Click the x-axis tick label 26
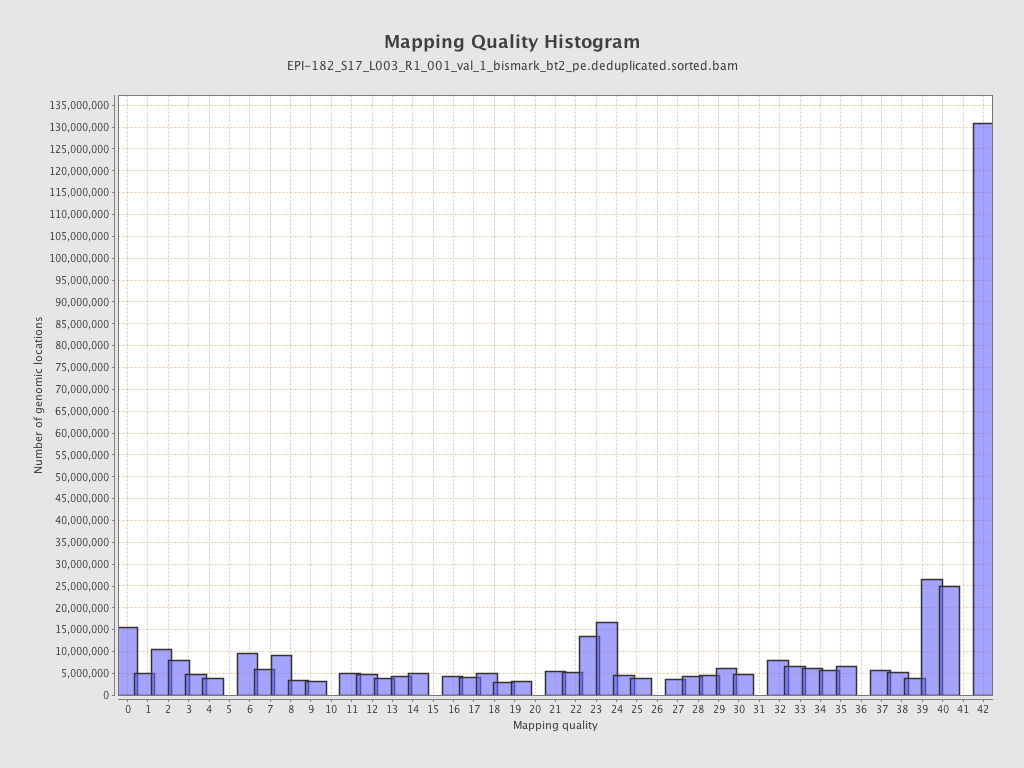Viewport: 1024px width, 768px height. [x=657, y=709]
